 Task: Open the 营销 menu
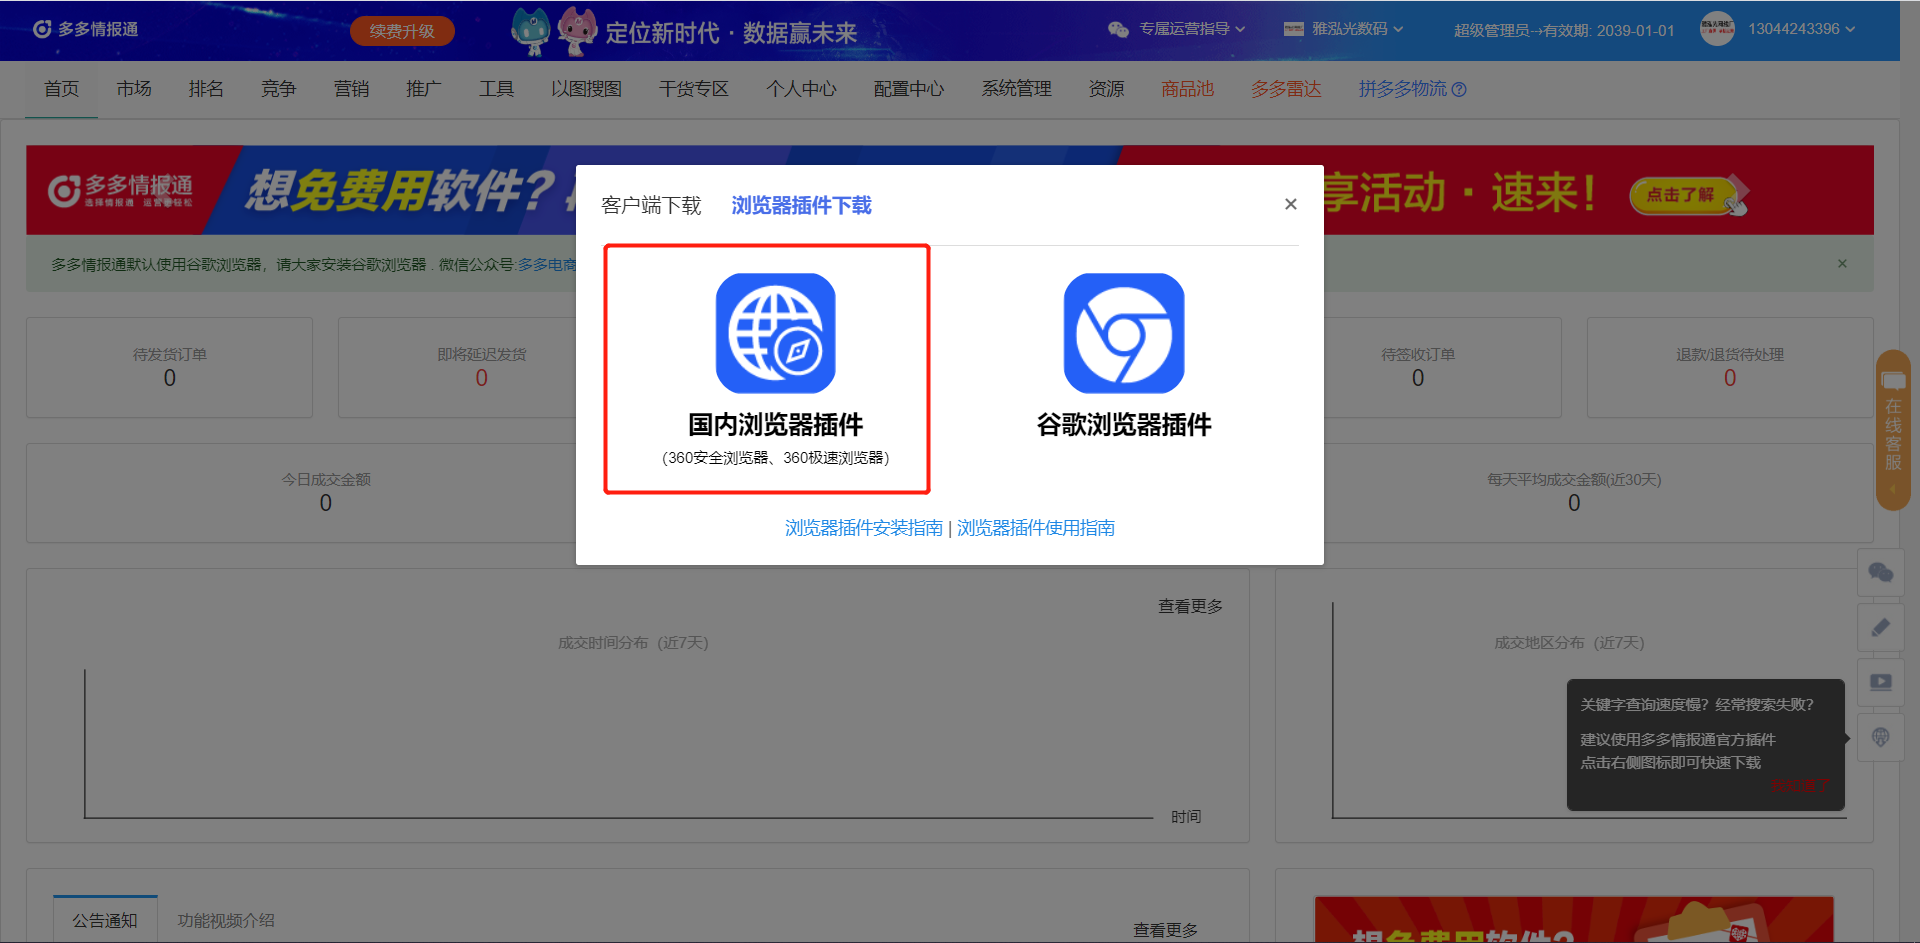(x=351, y=89)
